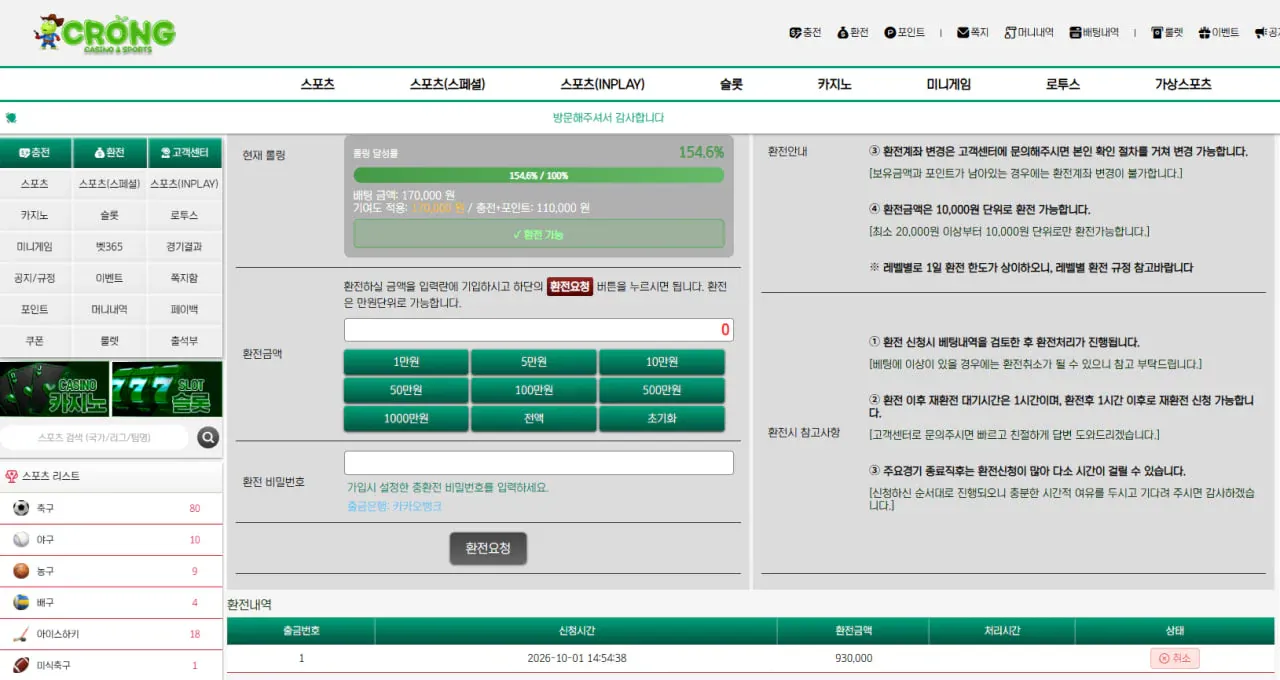
Task: Click the 환전 가능 status button
Action: (x=538, y=234)
